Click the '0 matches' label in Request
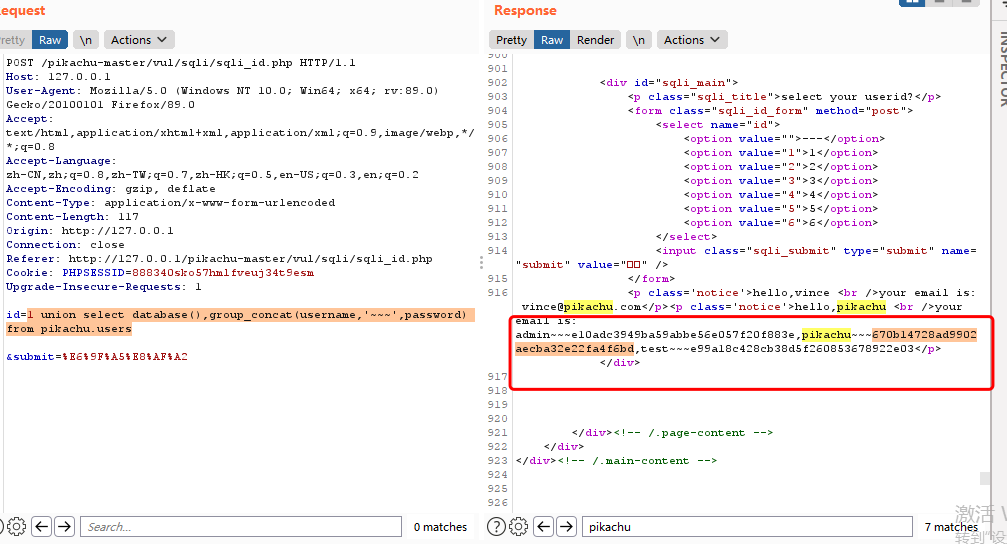The height and width of the screenshot is (544, 1007). 440,527
